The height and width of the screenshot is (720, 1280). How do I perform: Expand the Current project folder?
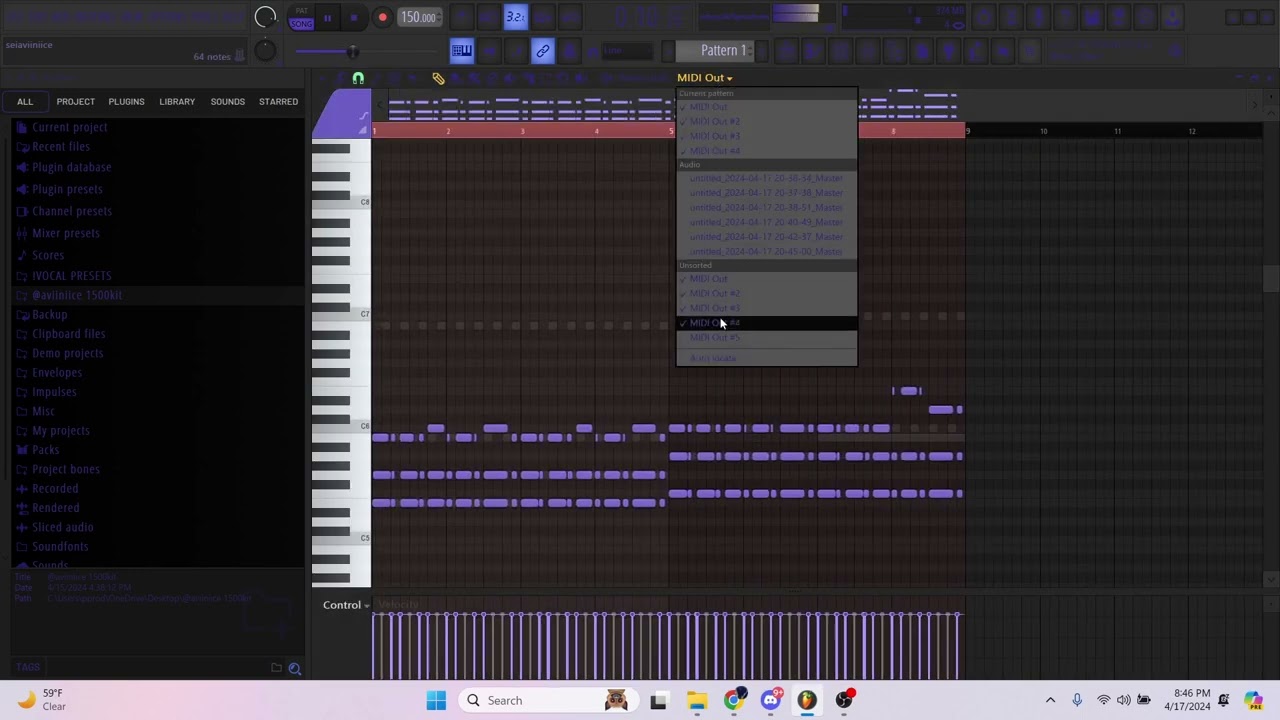point(69,127)
